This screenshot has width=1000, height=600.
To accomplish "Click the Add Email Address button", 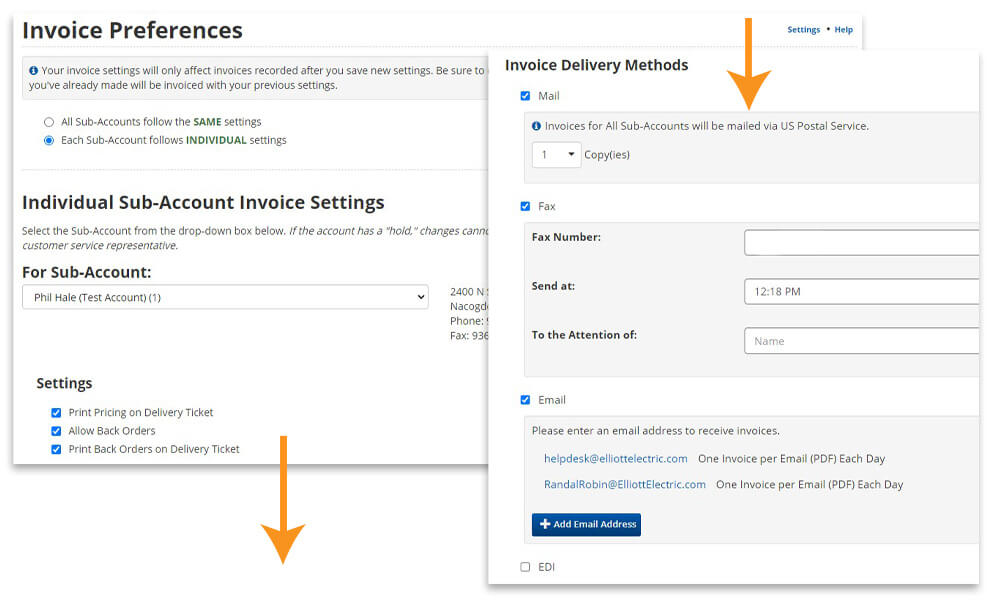I will tap(586, 525).
